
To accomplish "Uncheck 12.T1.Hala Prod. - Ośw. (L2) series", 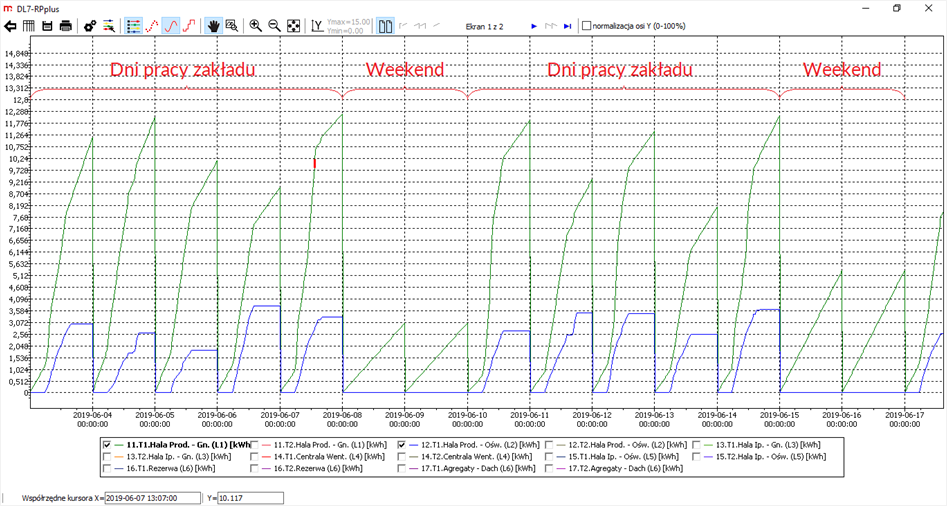I will [402, 445].
